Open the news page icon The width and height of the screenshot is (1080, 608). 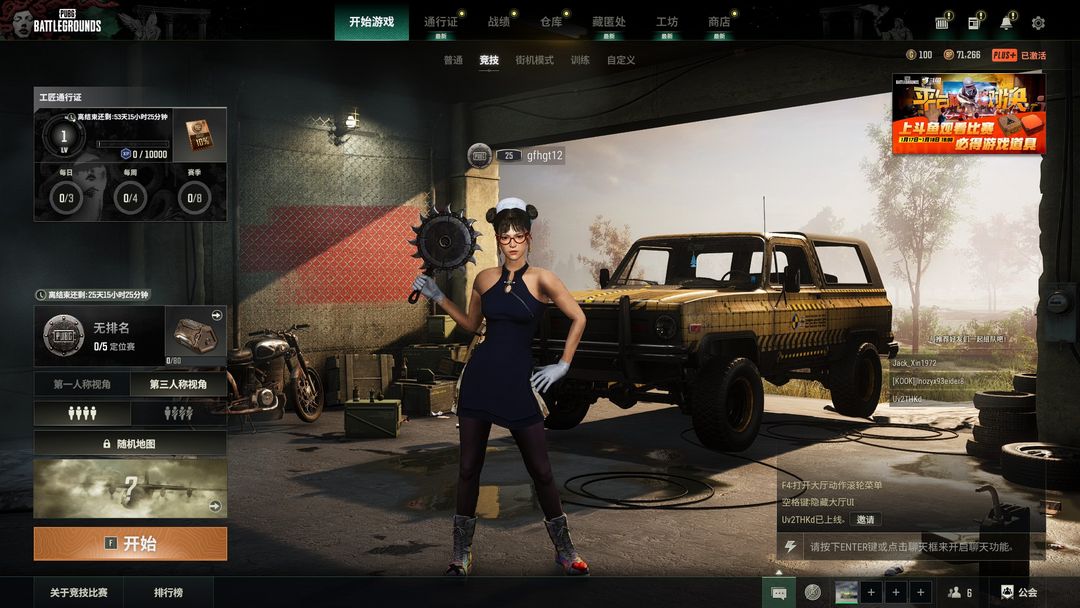974,23
